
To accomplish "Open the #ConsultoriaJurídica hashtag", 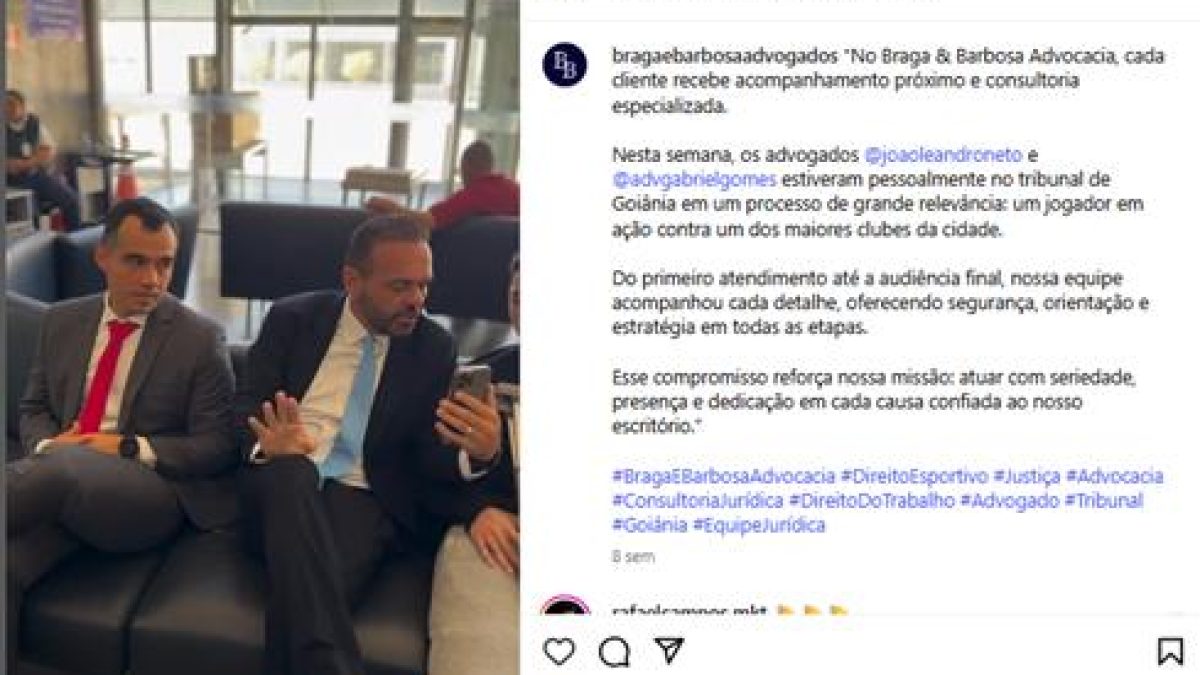I will pos(697,501).
